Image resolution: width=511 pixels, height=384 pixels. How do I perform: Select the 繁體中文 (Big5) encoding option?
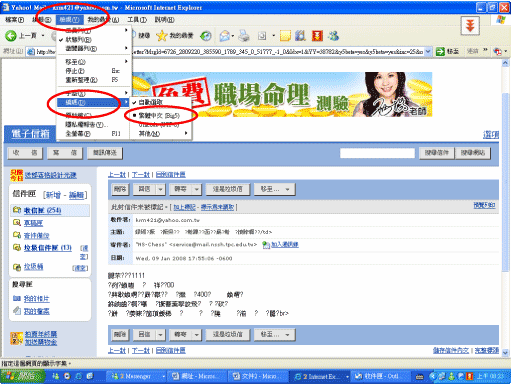pos(160,116)
